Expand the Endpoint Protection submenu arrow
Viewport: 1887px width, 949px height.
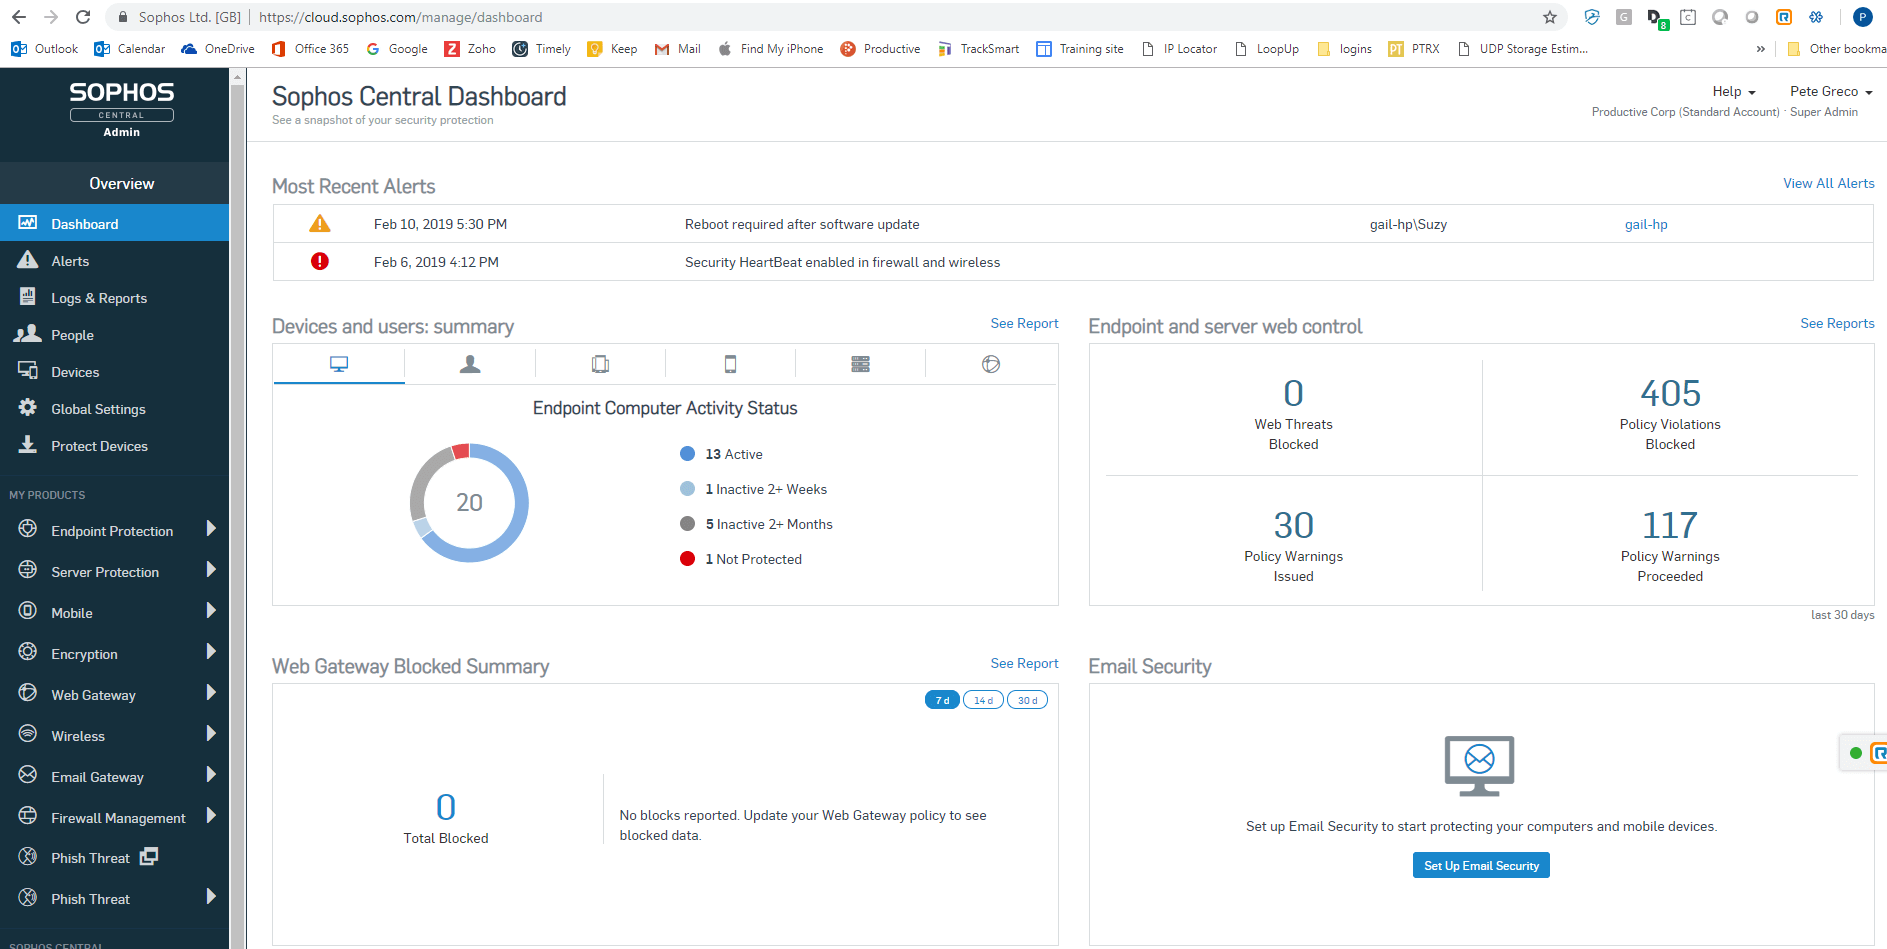point(211,529)
